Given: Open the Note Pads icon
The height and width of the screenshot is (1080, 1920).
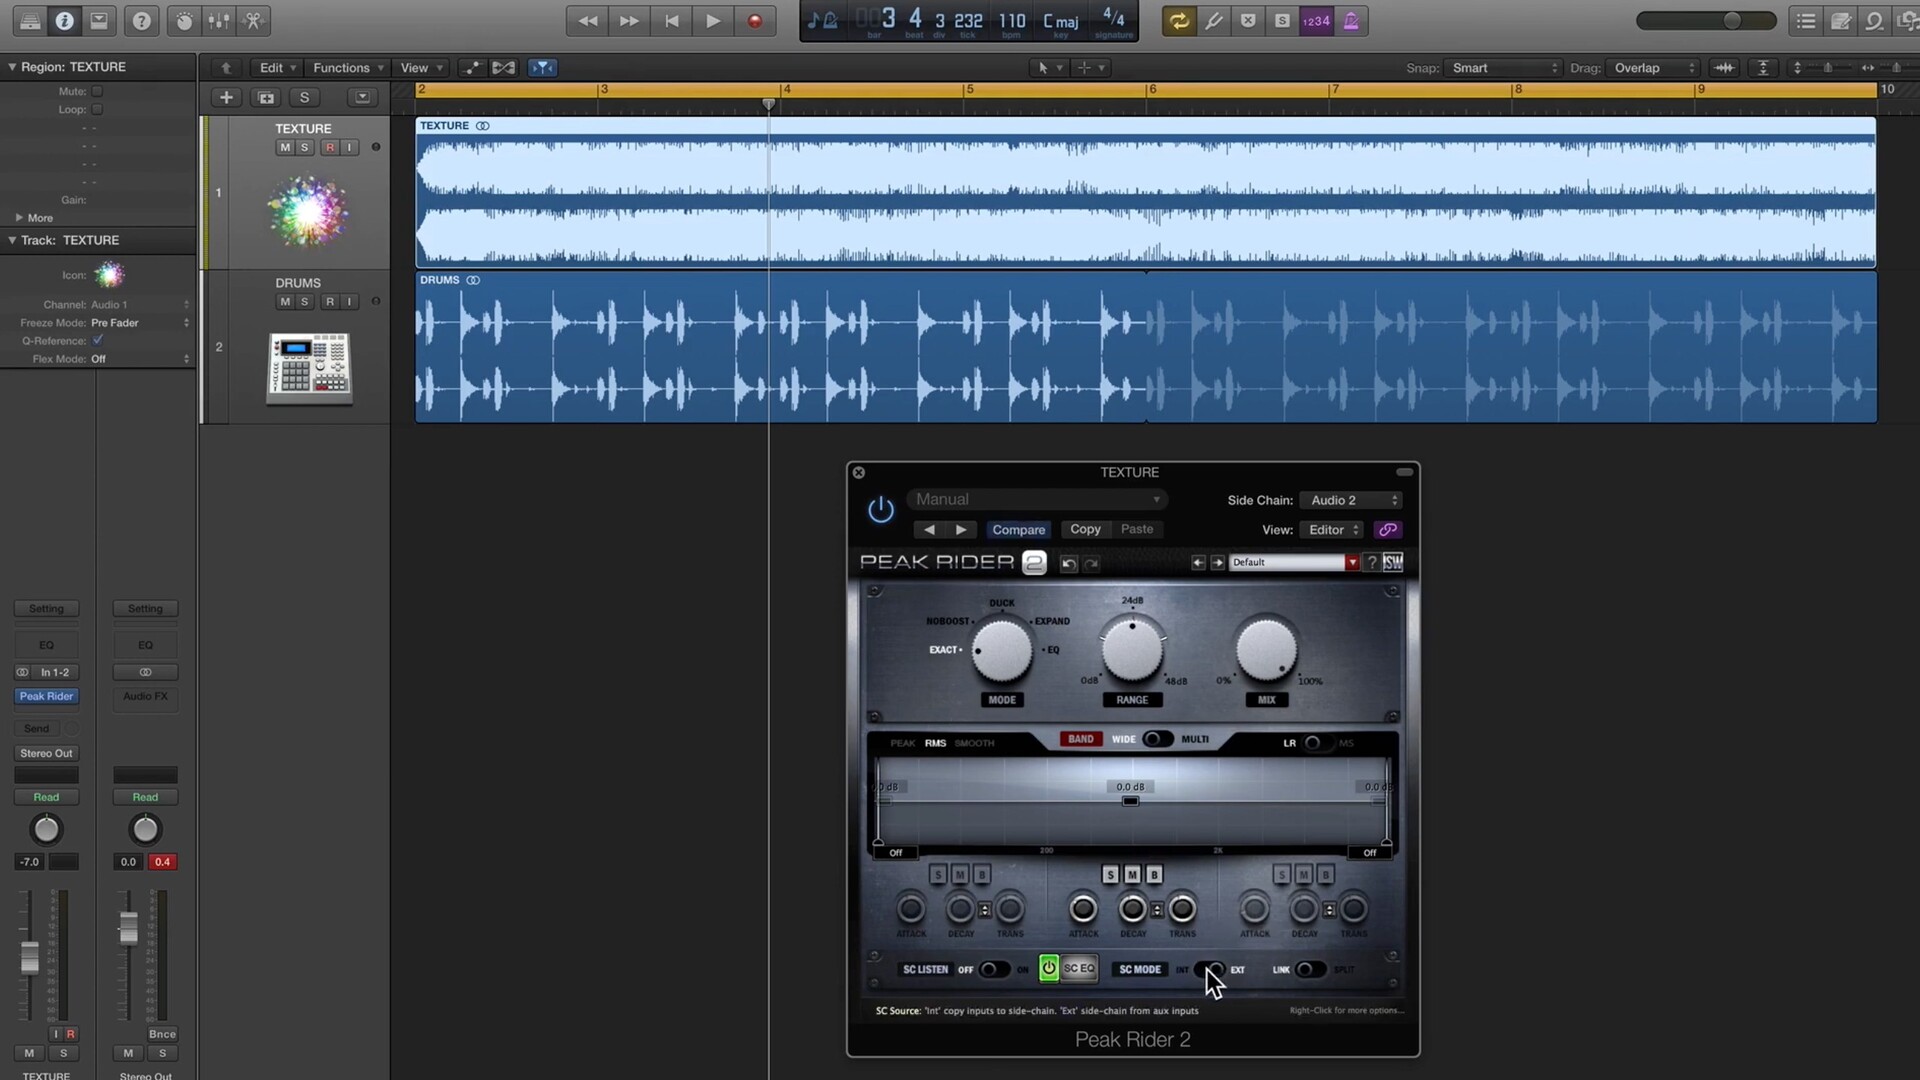Looking at the screenshot, I should (1840, 21).
